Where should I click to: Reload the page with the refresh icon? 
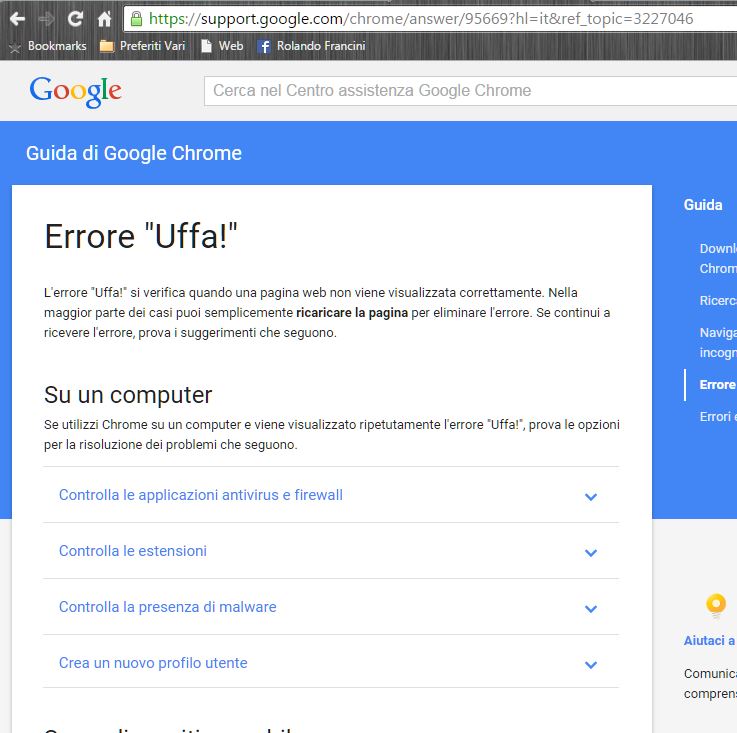tap(75, 19)
